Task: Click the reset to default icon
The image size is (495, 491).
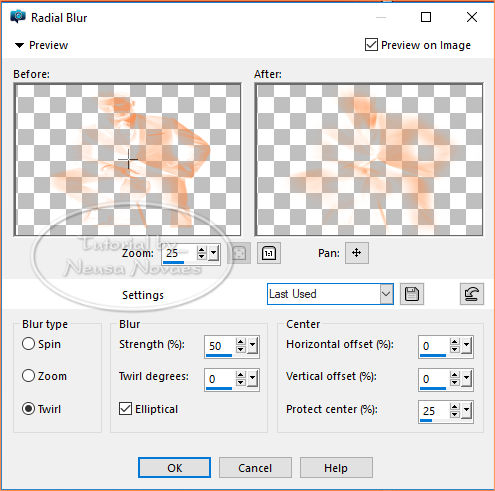Action: coord(472,294)
